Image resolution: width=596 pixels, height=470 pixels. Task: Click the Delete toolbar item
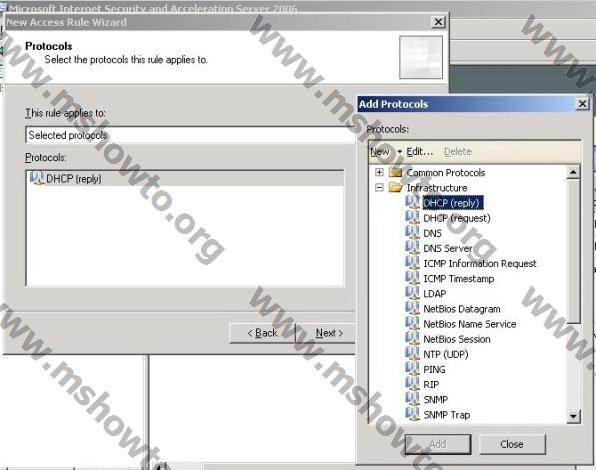[x=458, y=151]
